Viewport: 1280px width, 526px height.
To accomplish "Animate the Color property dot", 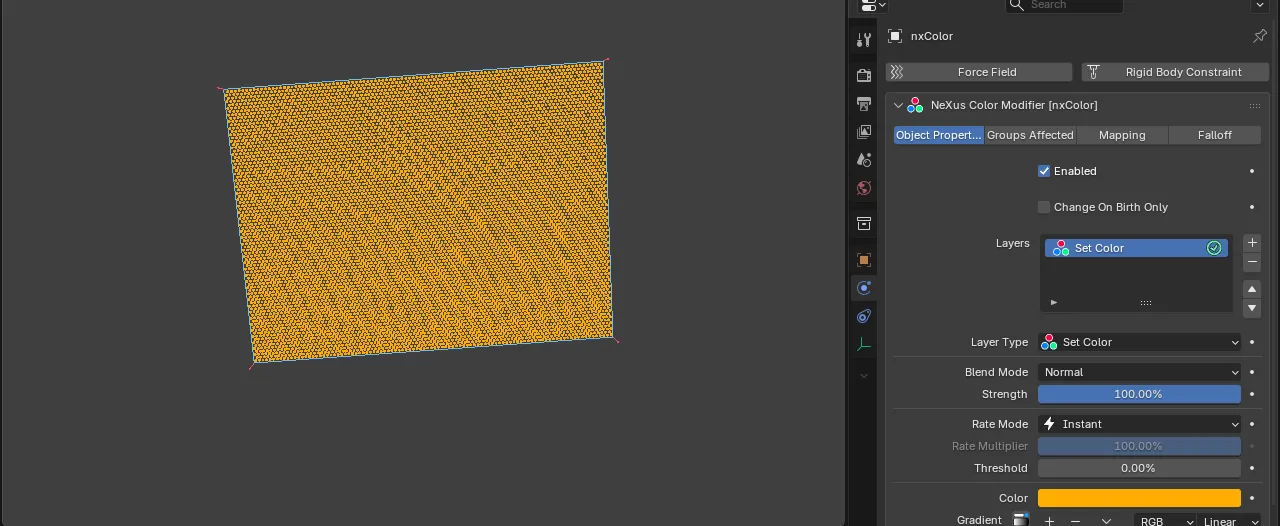I will pos(1252,498).
